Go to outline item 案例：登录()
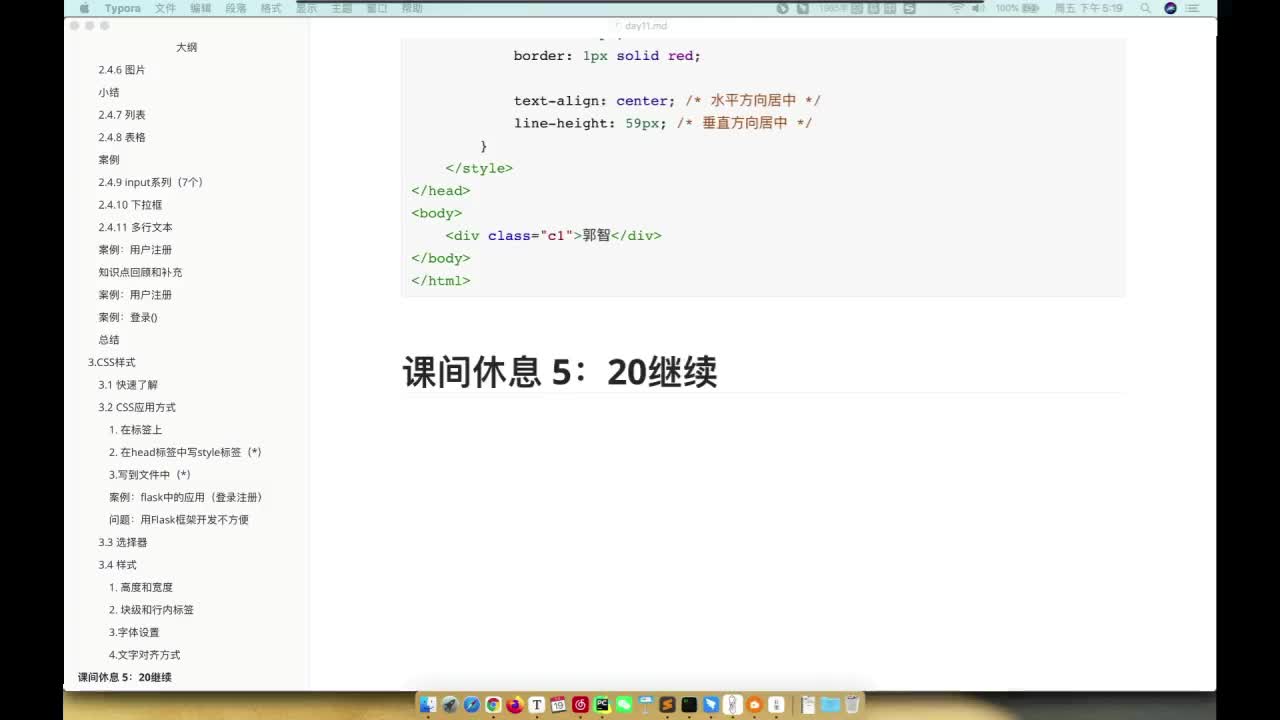Image resolution: width=1280 pixels, height=720 pixels. (x=128, y=317)
